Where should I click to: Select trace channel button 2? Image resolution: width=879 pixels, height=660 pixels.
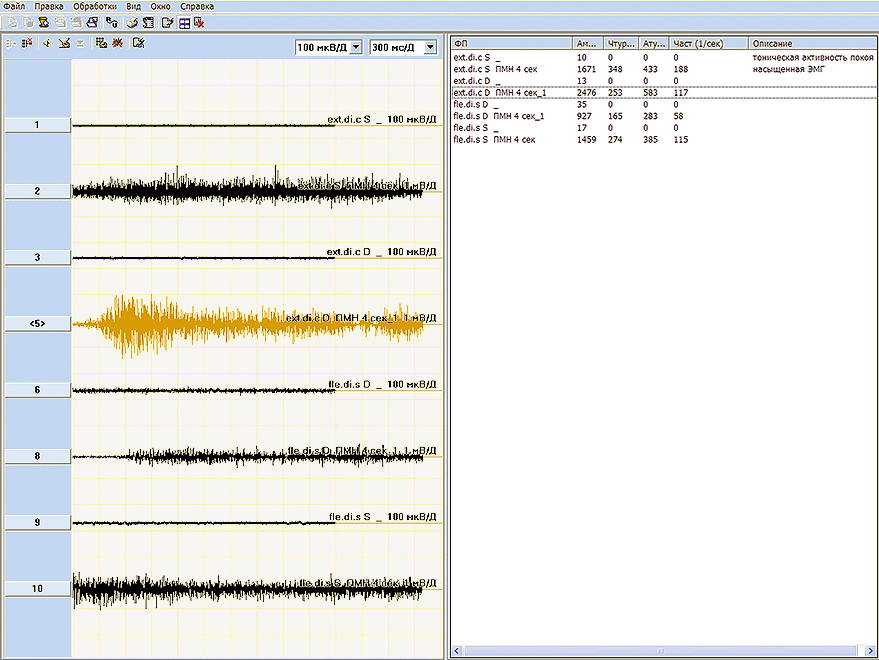pyautogui.click(x=38, y=191)
